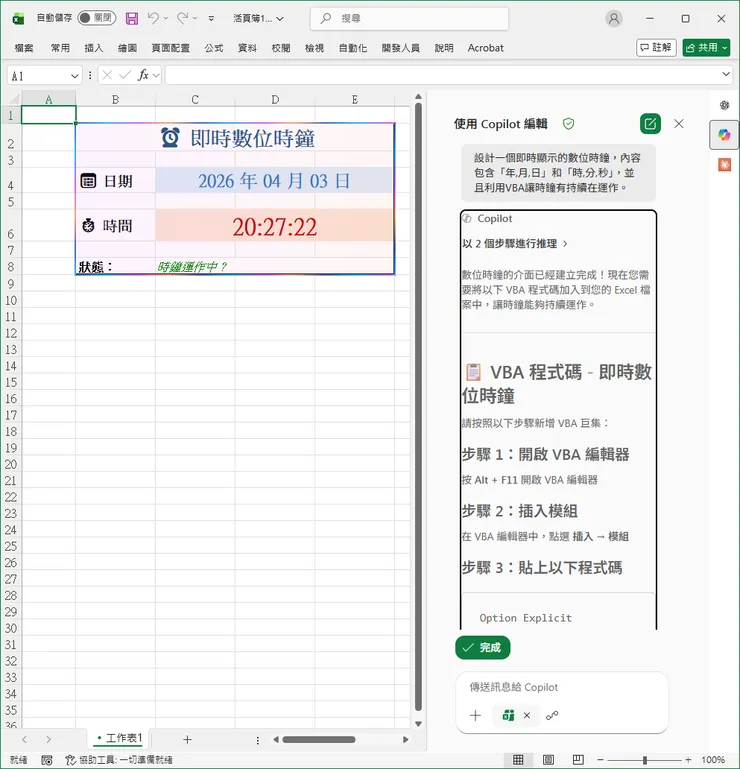
Task: Start a new Copilot chat with green edit icon
Action: point(650,124)
